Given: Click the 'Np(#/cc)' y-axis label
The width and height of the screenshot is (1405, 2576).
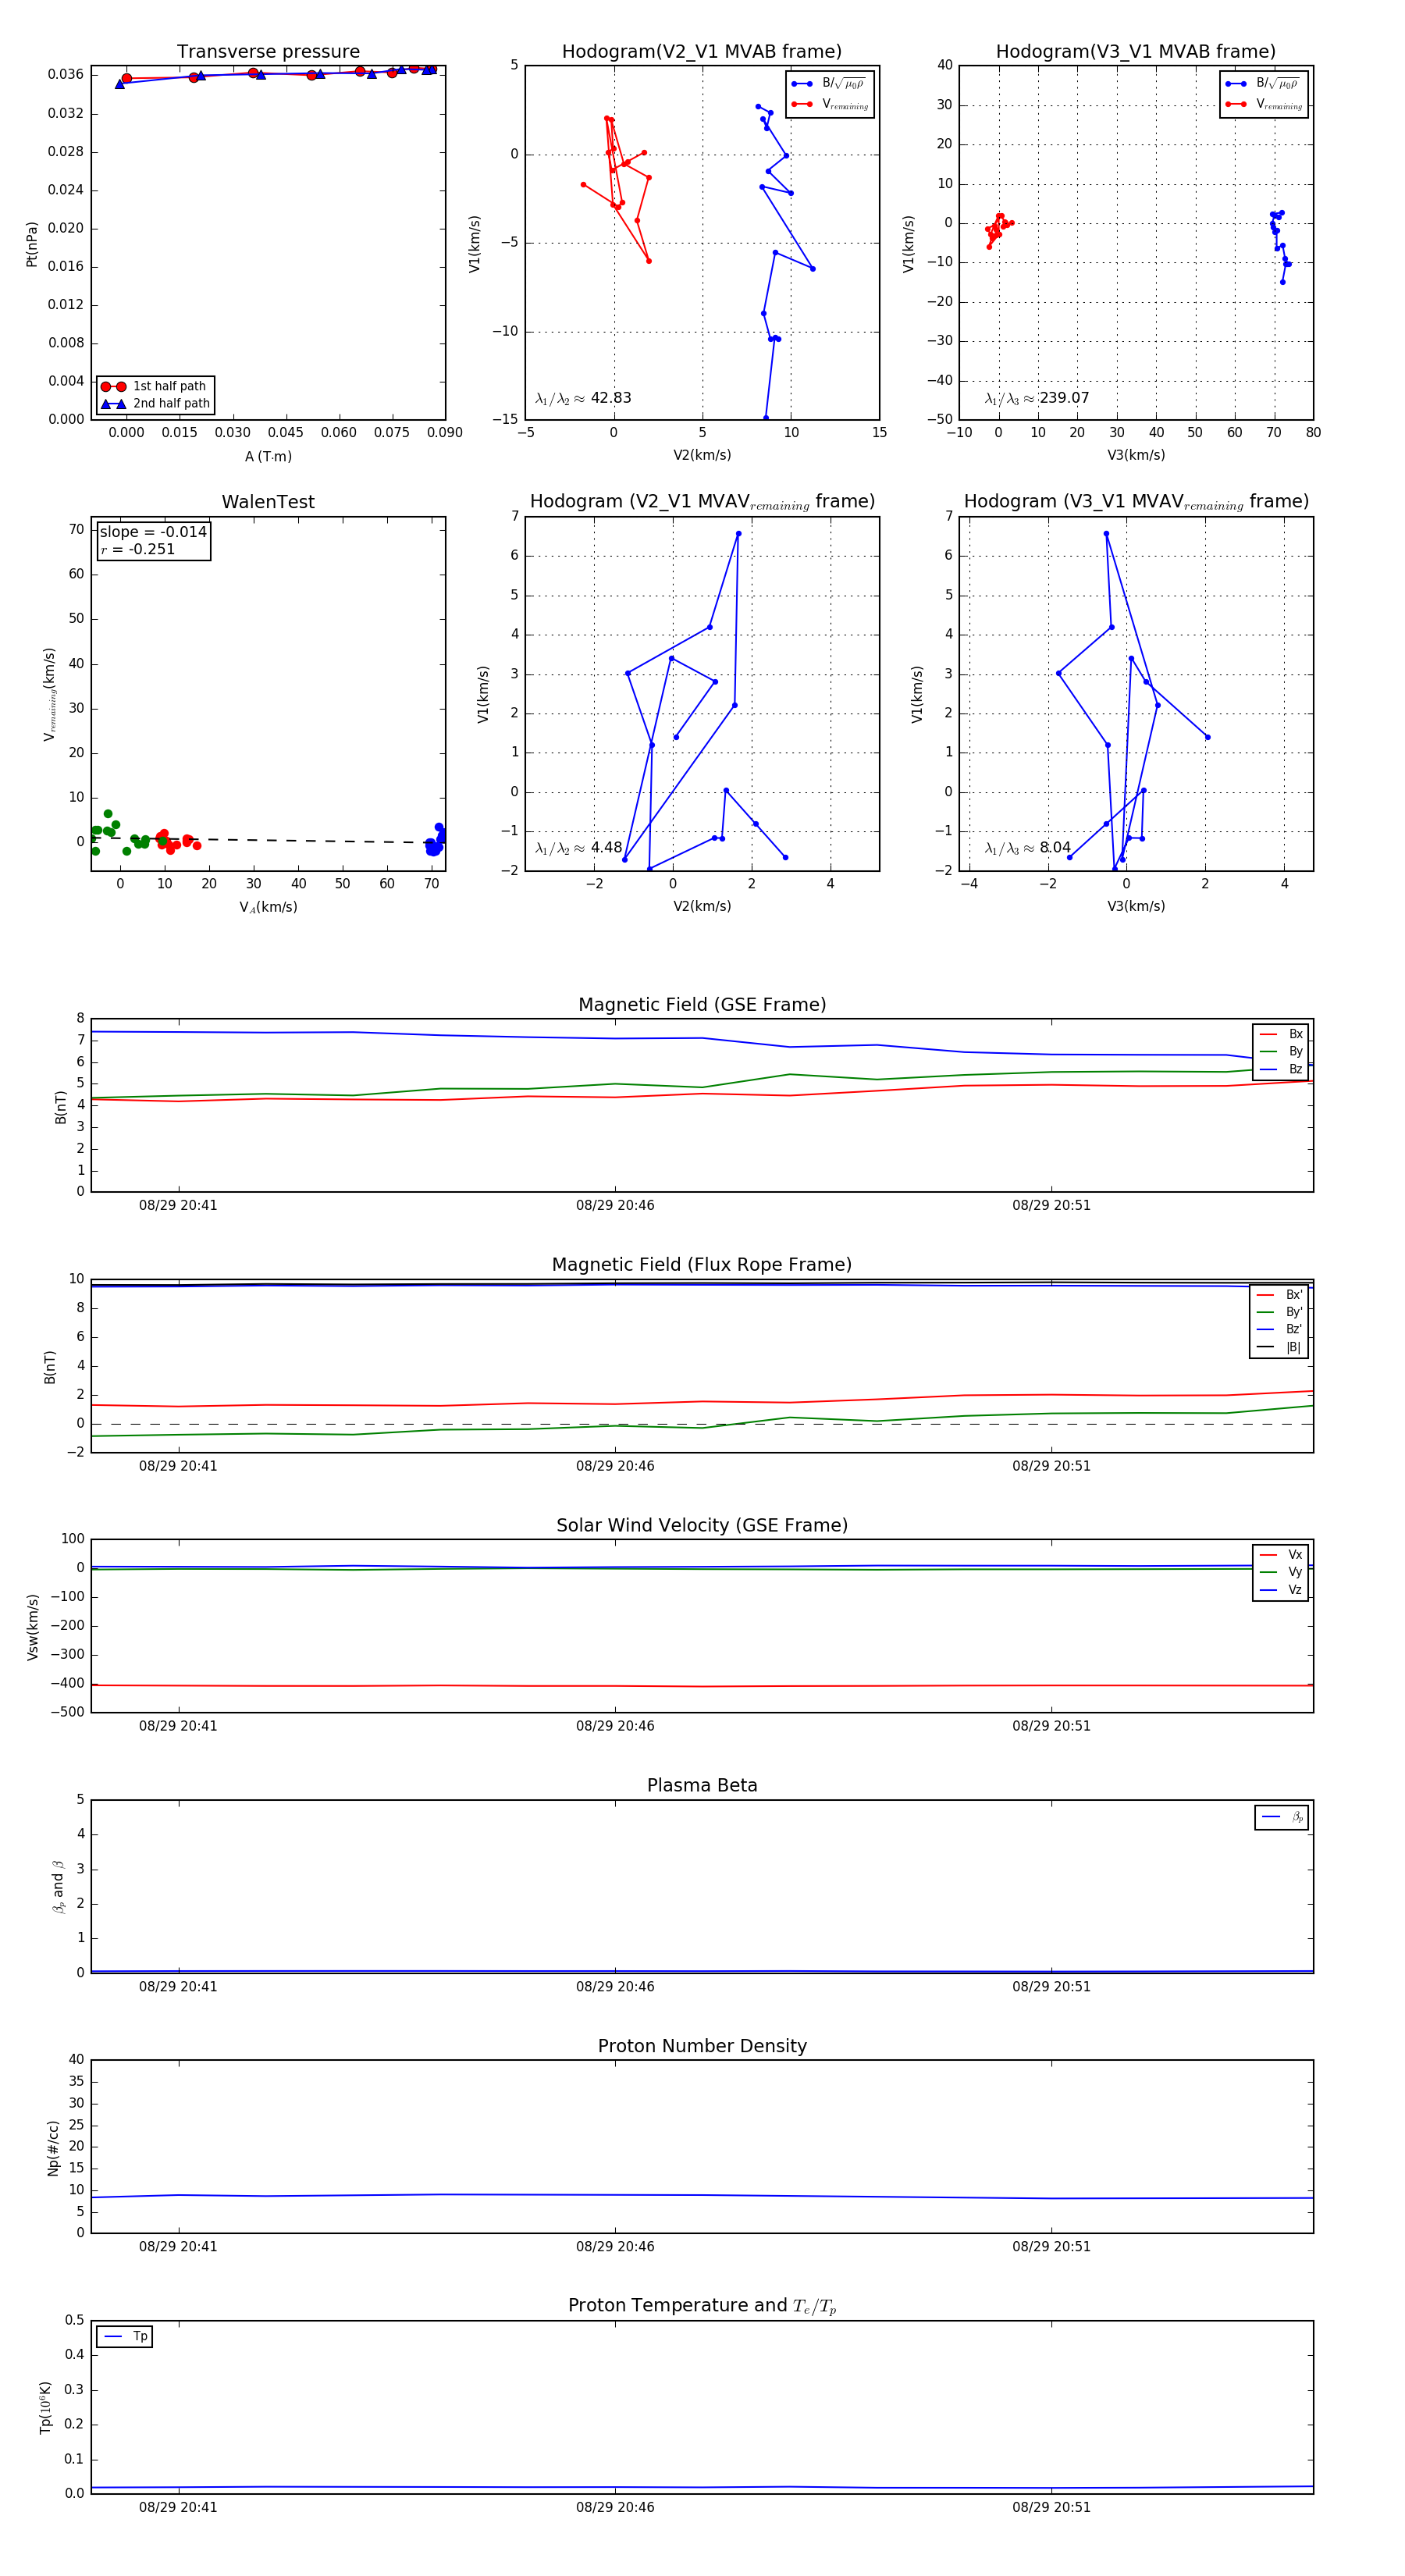Looking at the screenshot, I should pyautogui.click(x=54, y=2148).
